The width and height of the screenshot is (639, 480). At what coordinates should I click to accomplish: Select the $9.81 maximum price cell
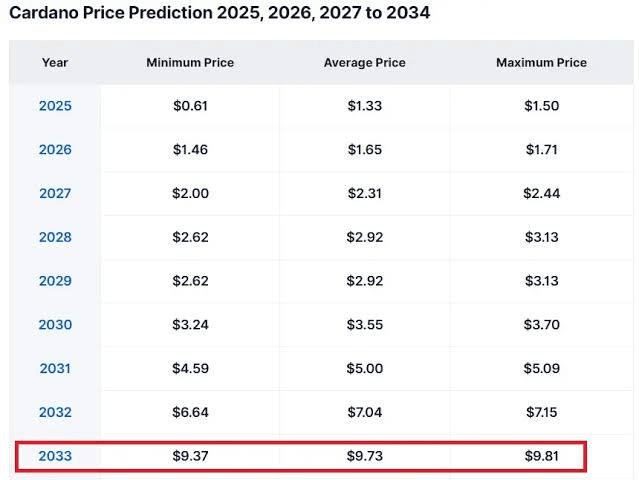[x=541, y=456]
